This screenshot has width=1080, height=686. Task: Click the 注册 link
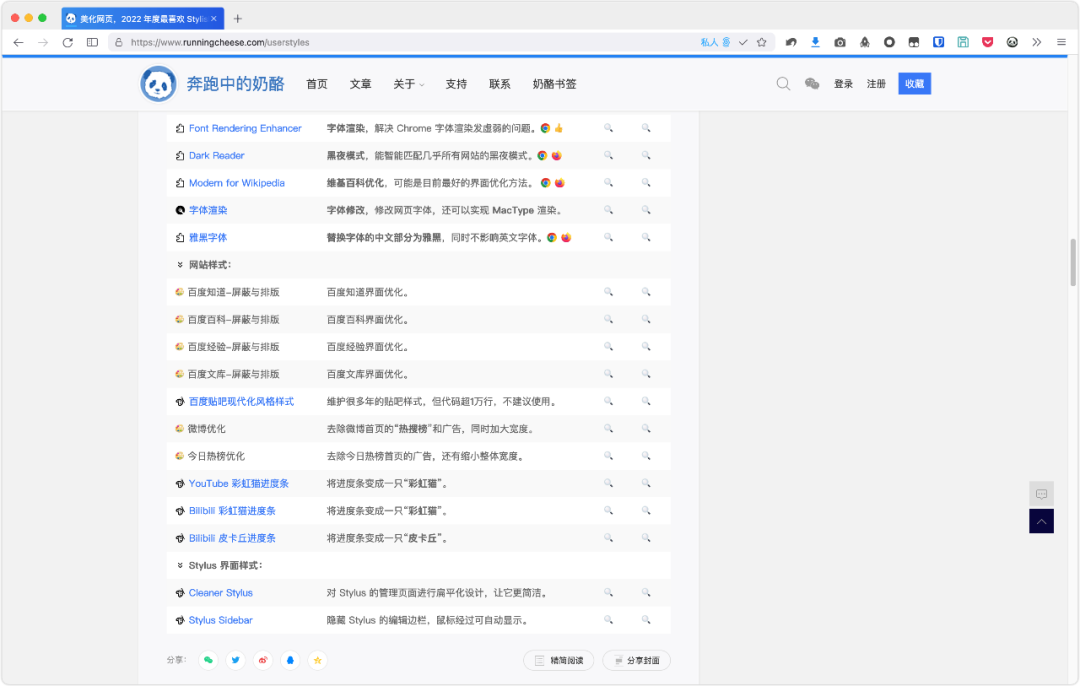[x=876, y=84]
